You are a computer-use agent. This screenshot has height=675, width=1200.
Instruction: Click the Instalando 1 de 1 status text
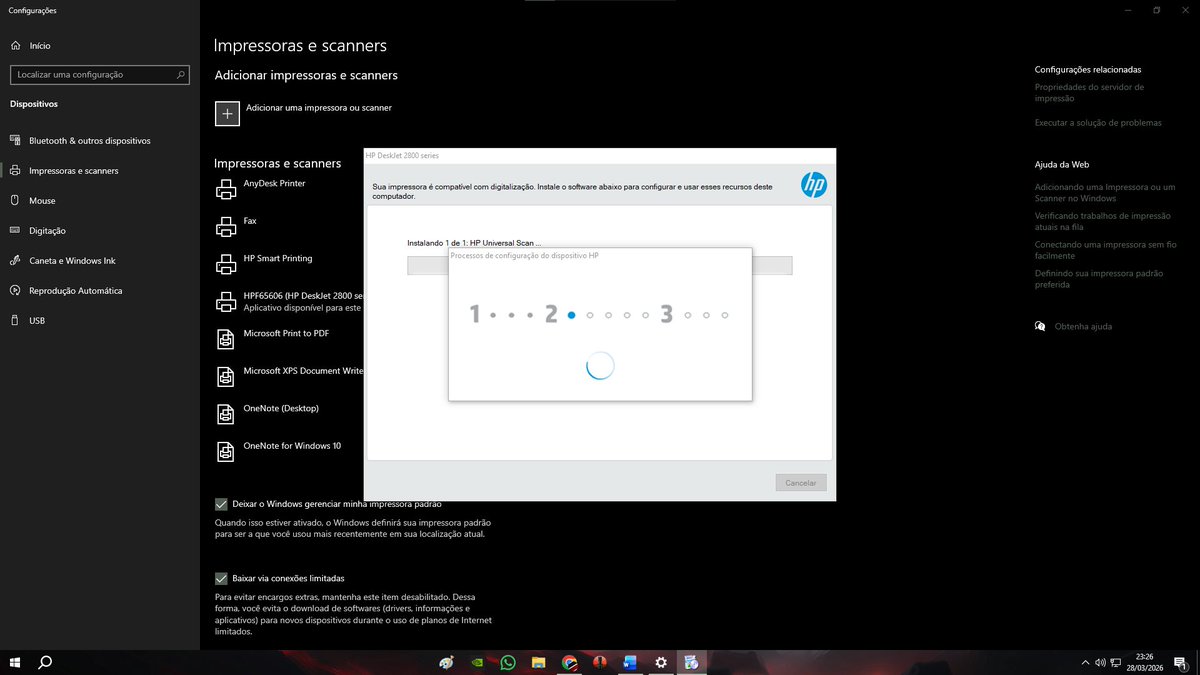474,243
